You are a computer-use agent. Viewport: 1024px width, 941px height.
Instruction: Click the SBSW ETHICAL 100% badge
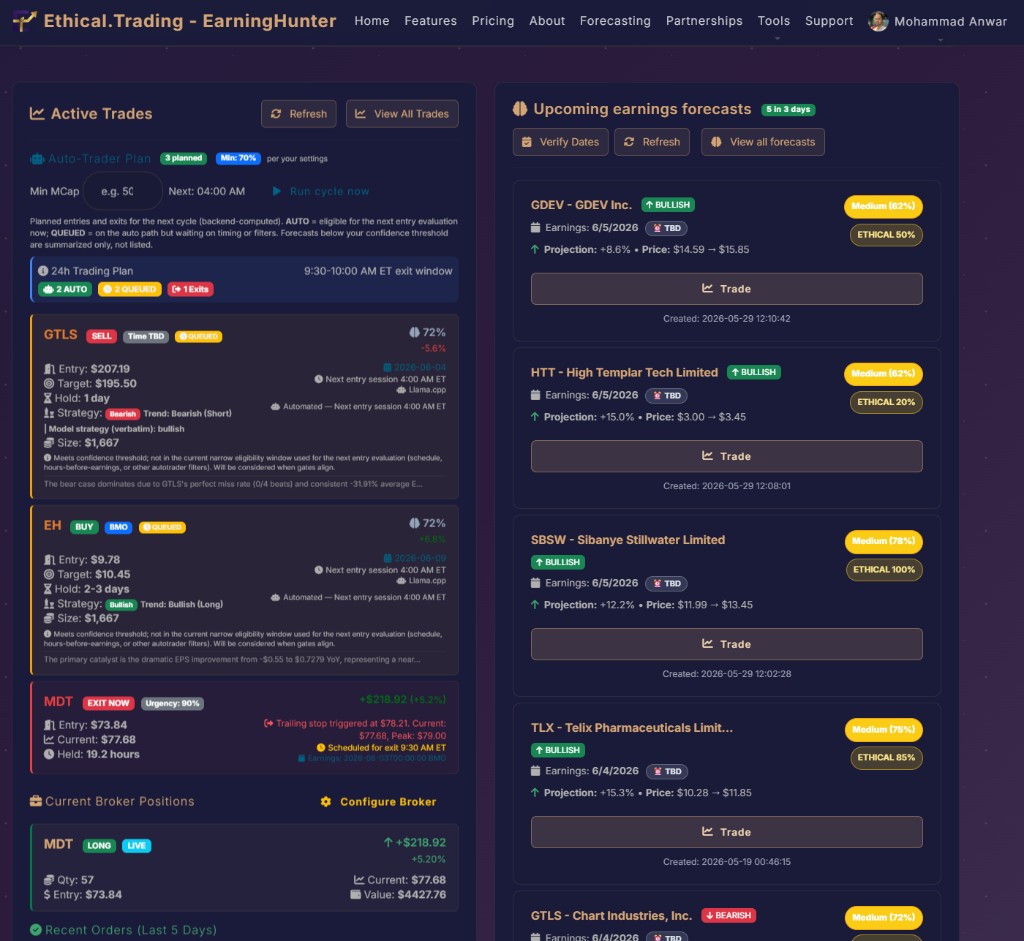pyautogui.click(x=884, y=569)
